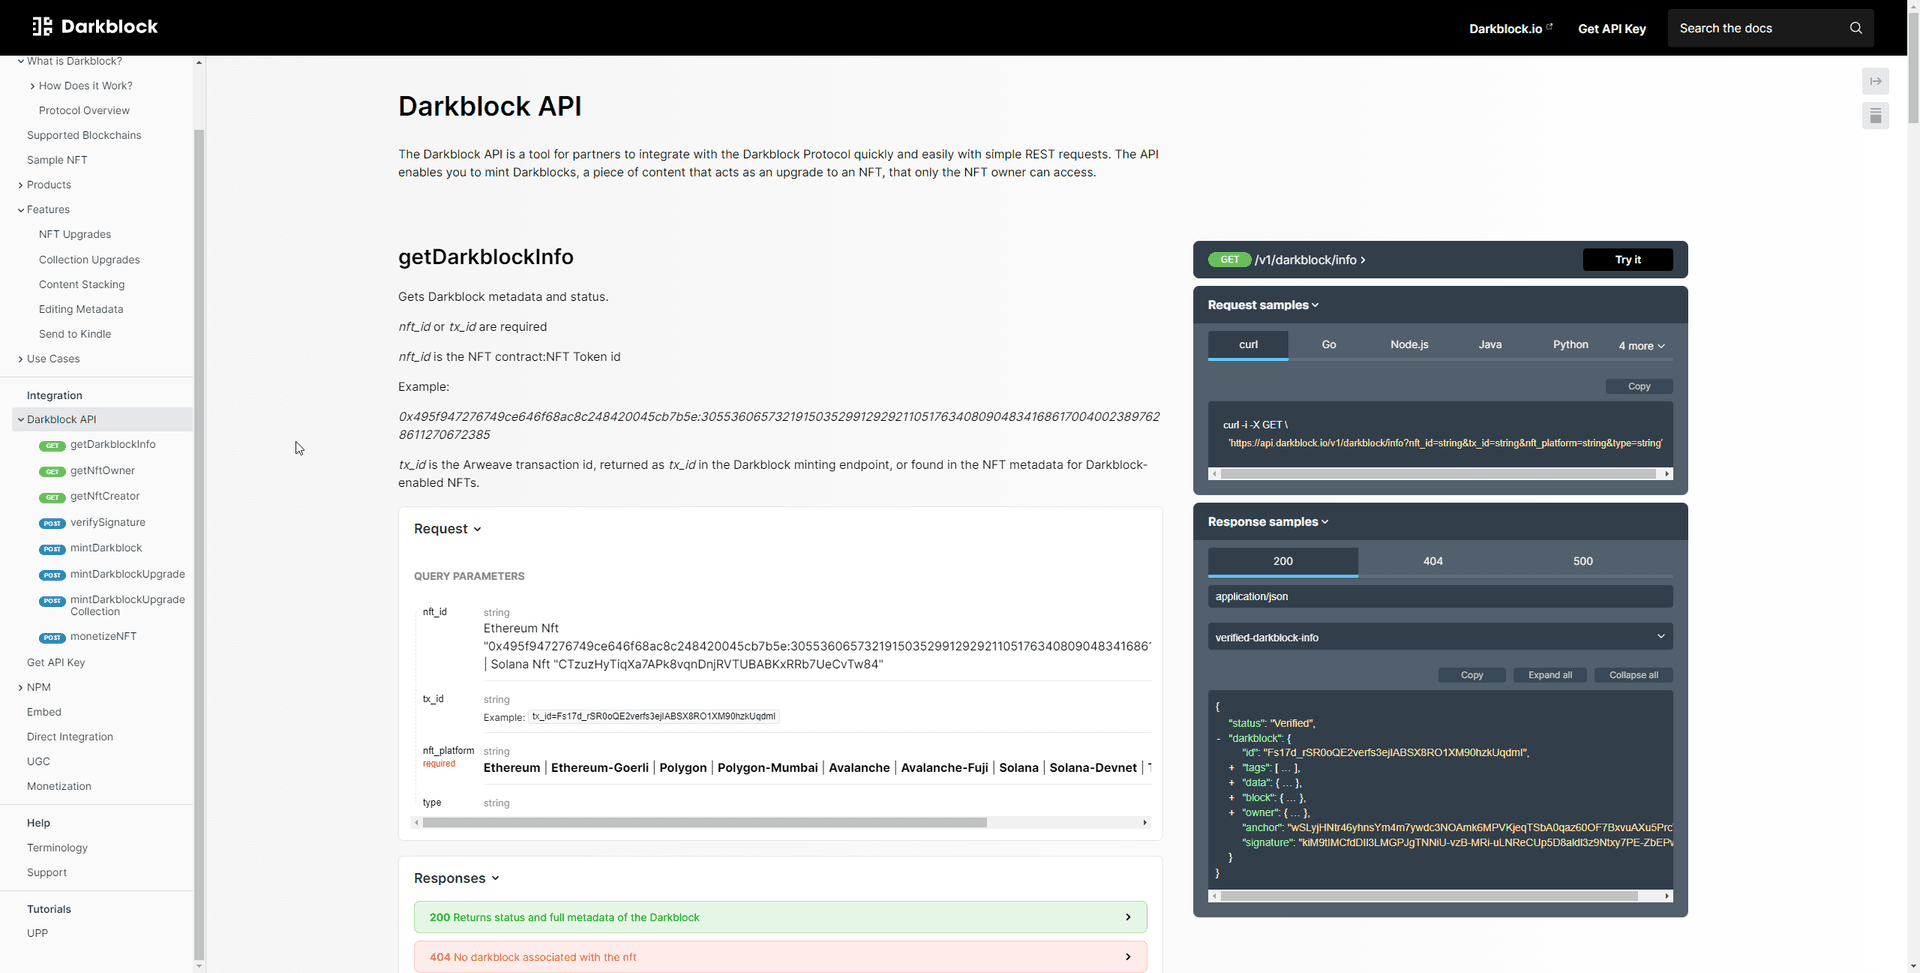Select the 404 response sample tab
Viewport: 1920px width, 973px height.
tap(1432, 562)
